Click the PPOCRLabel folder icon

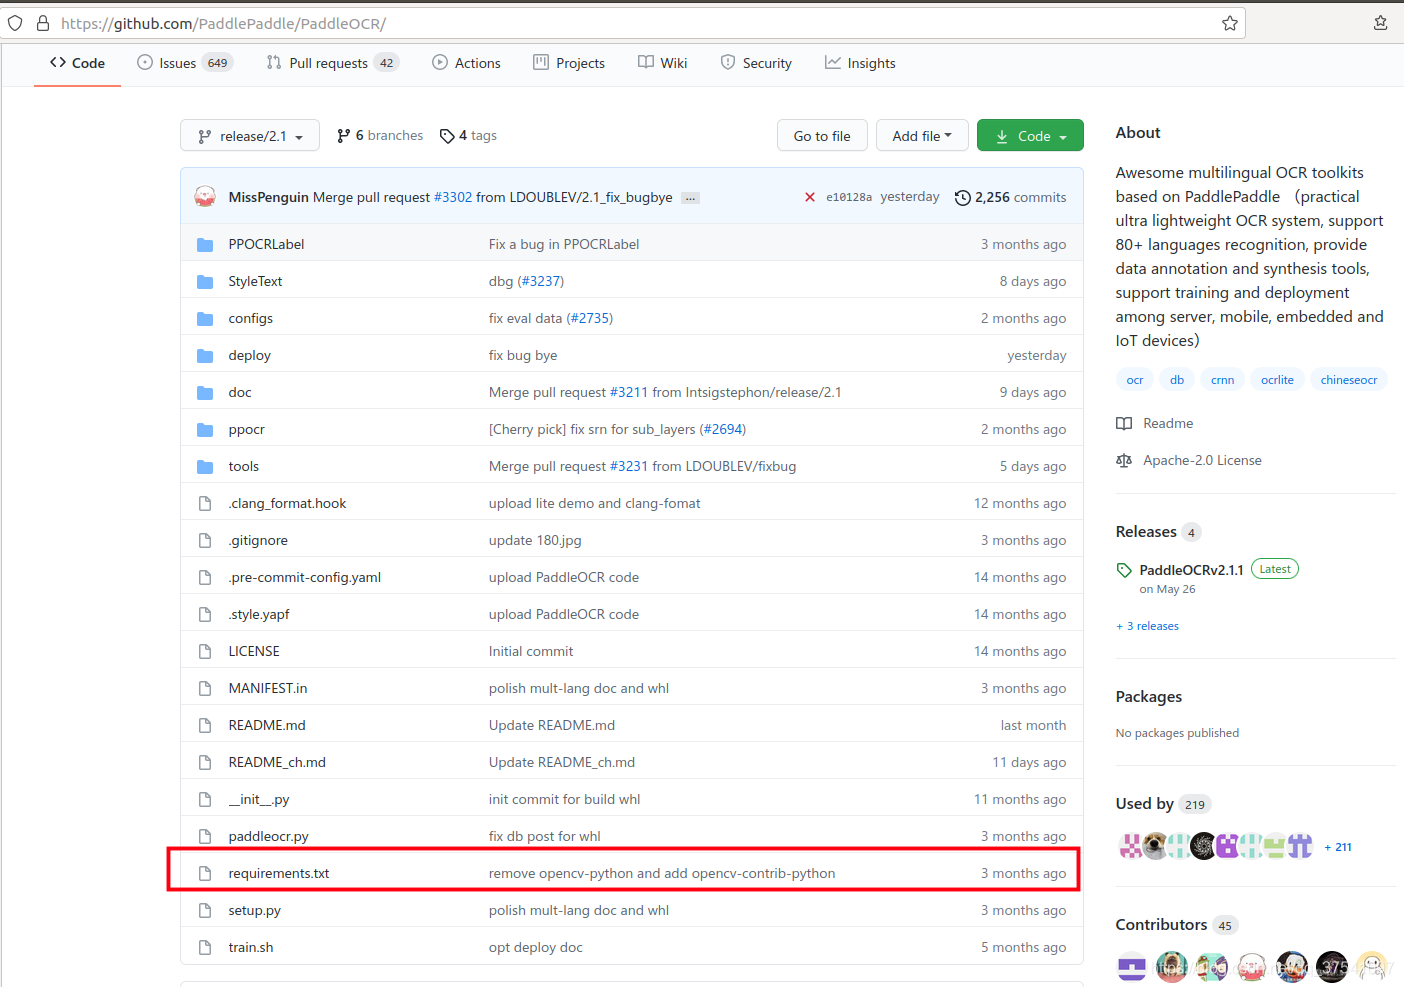coord(205,244)
